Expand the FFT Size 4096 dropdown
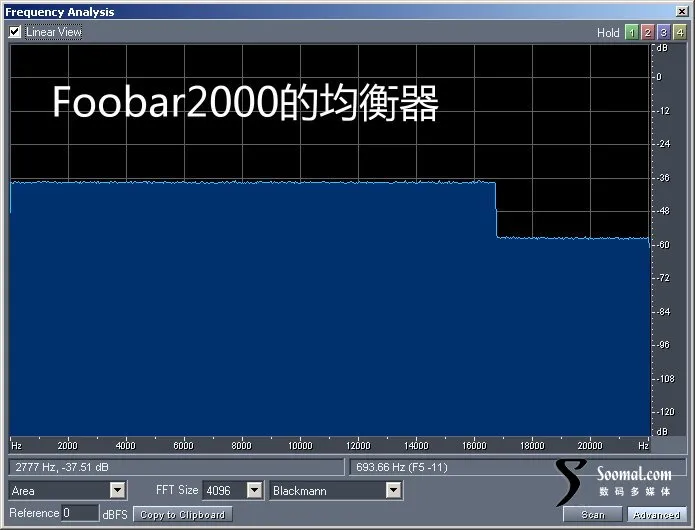Viewport: 695px width, 530px height. pos(254,491)
